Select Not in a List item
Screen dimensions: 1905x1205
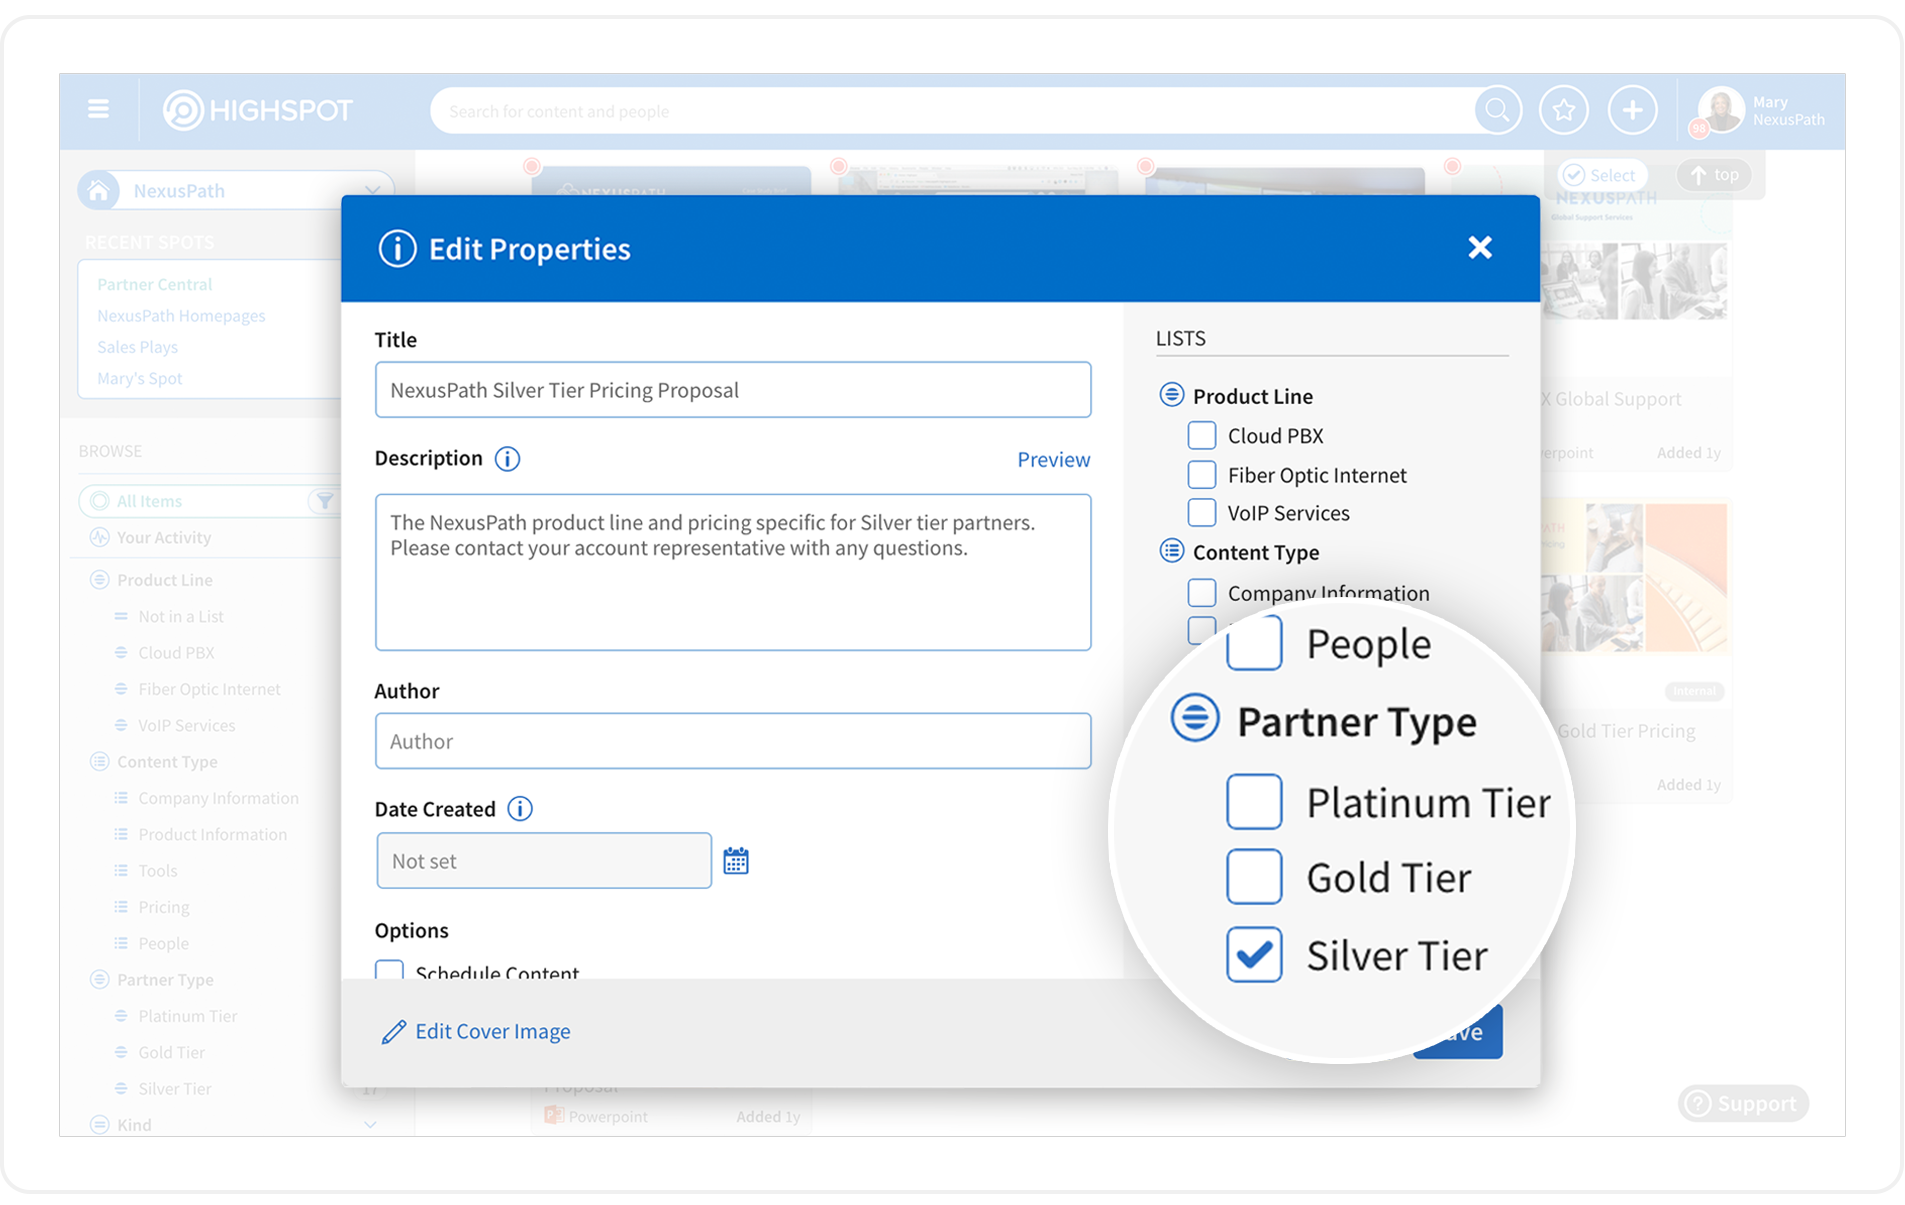point(181,617)
